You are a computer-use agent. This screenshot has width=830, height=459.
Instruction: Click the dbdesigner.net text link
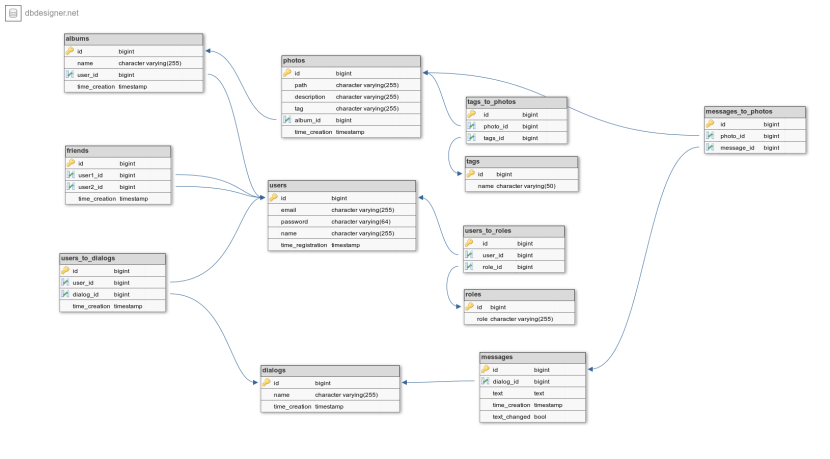tap(52, 13)
